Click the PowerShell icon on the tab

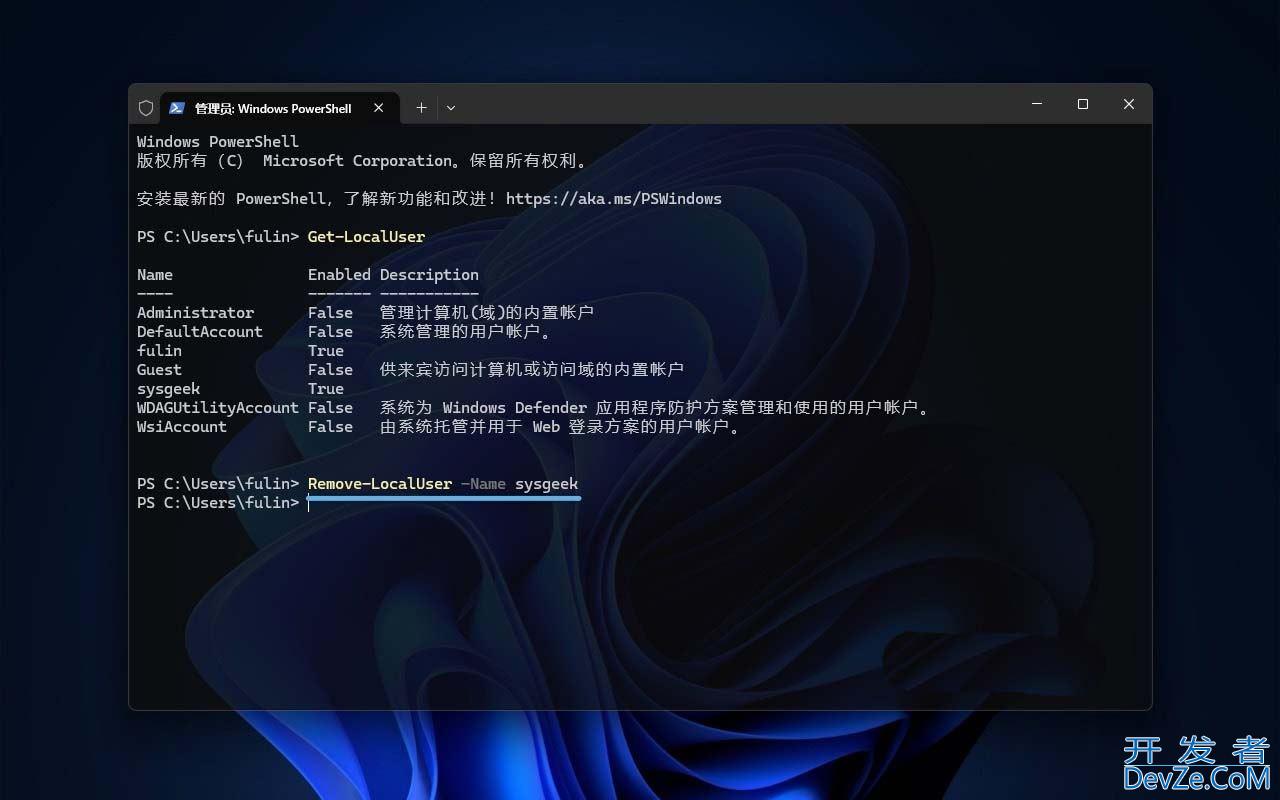[177, 108]
